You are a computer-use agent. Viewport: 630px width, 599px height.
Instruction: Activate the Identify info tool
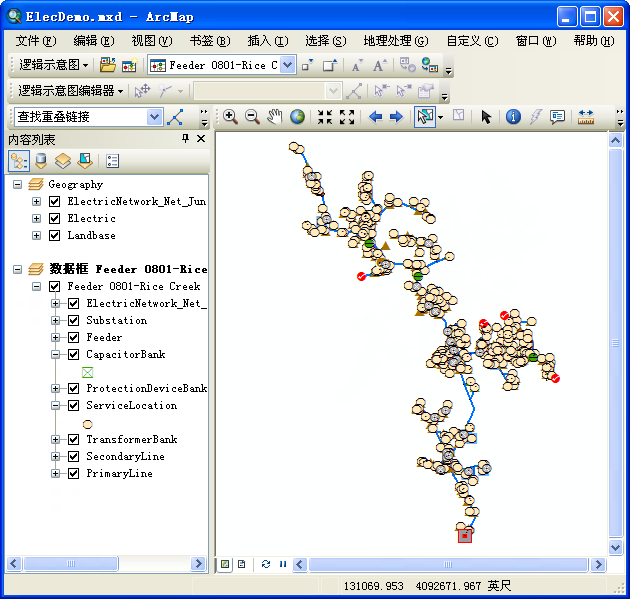tap(513, 117)
